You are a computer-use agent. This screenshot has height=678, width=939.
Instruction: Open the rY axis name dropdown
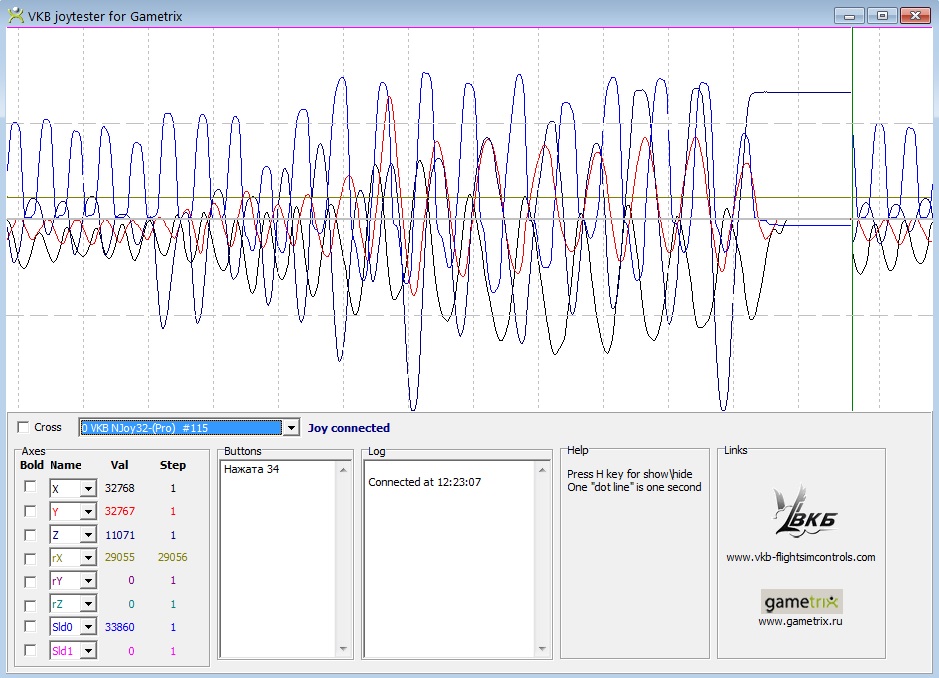pyautogui.click(x=88, y=581)
